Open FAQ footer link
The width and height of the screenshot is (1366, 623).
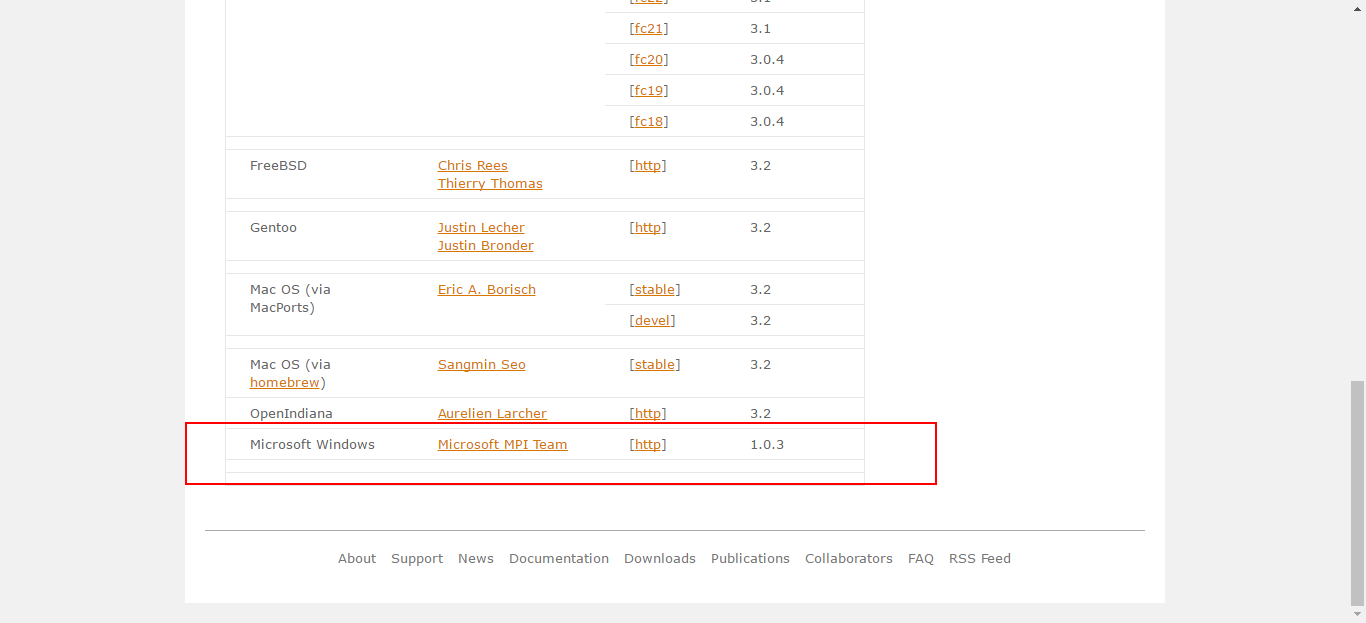pyautogui.click(x=921, y=558)
